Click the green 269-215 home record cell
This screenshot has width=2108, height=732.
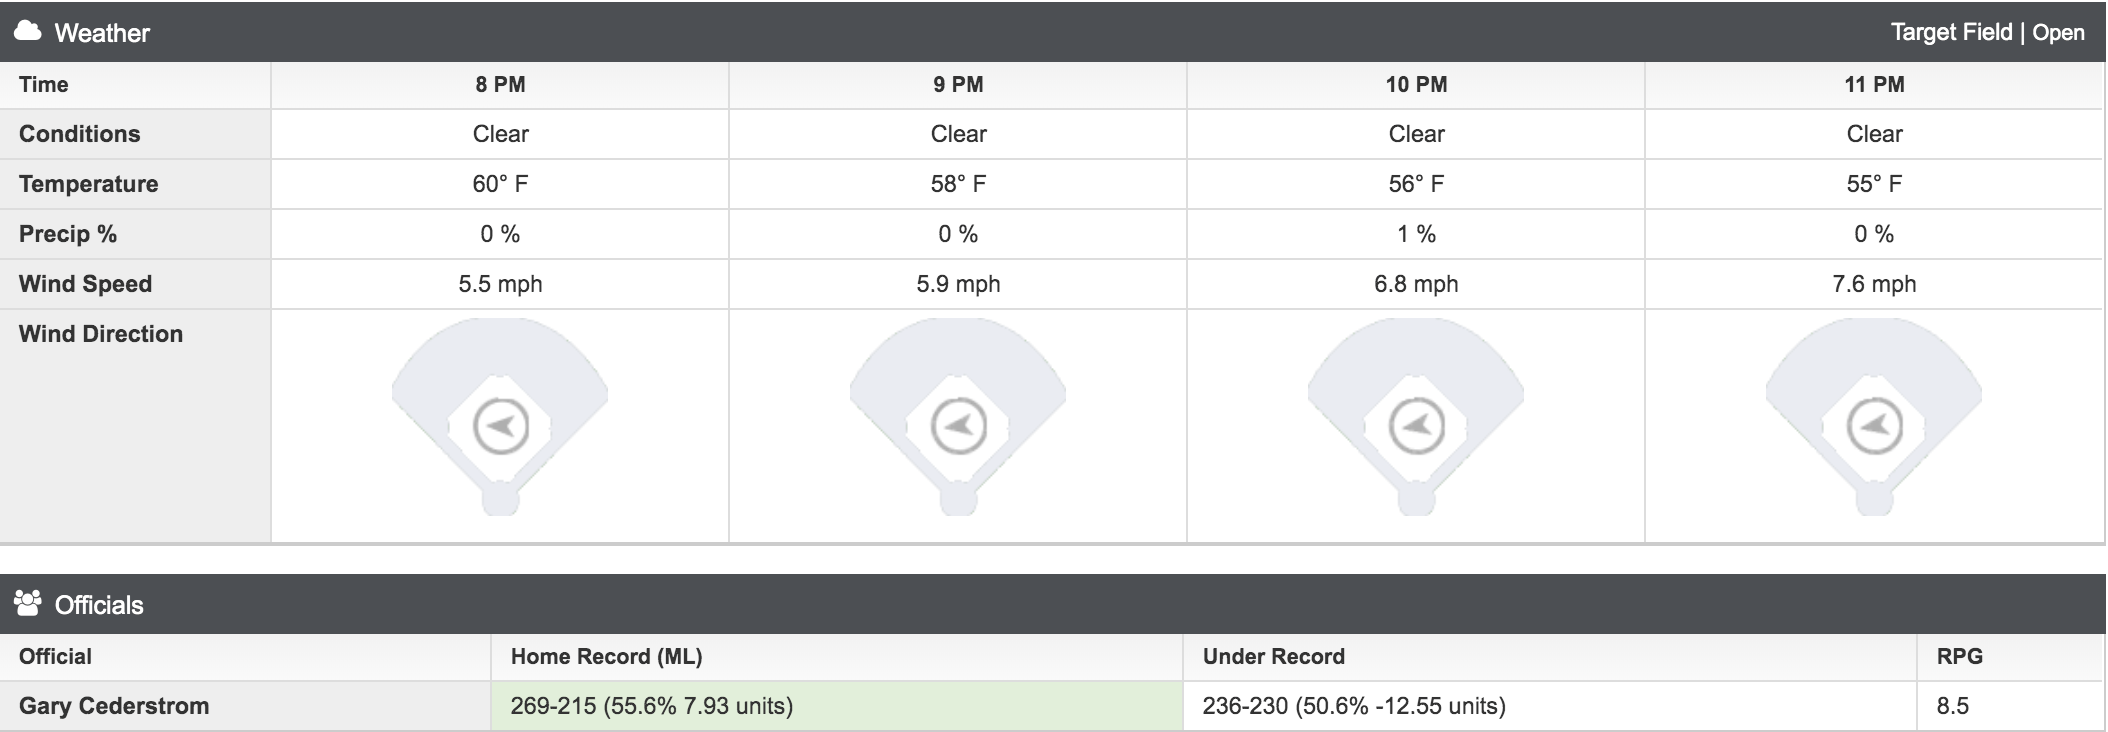pyautogui.click(x=837, y=706)
